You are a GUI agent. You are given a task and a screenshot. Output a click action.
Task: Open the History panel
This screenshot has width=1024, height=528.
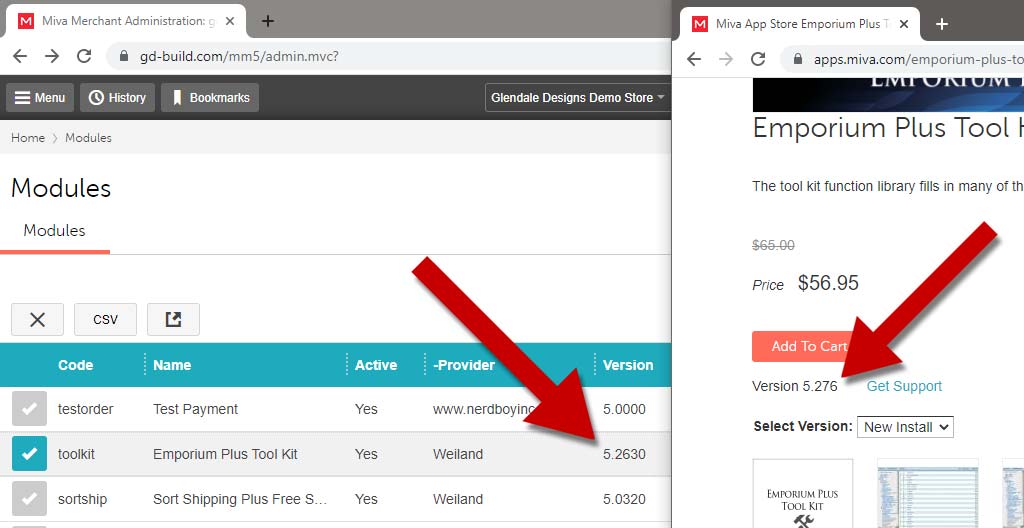pos(118,97)
